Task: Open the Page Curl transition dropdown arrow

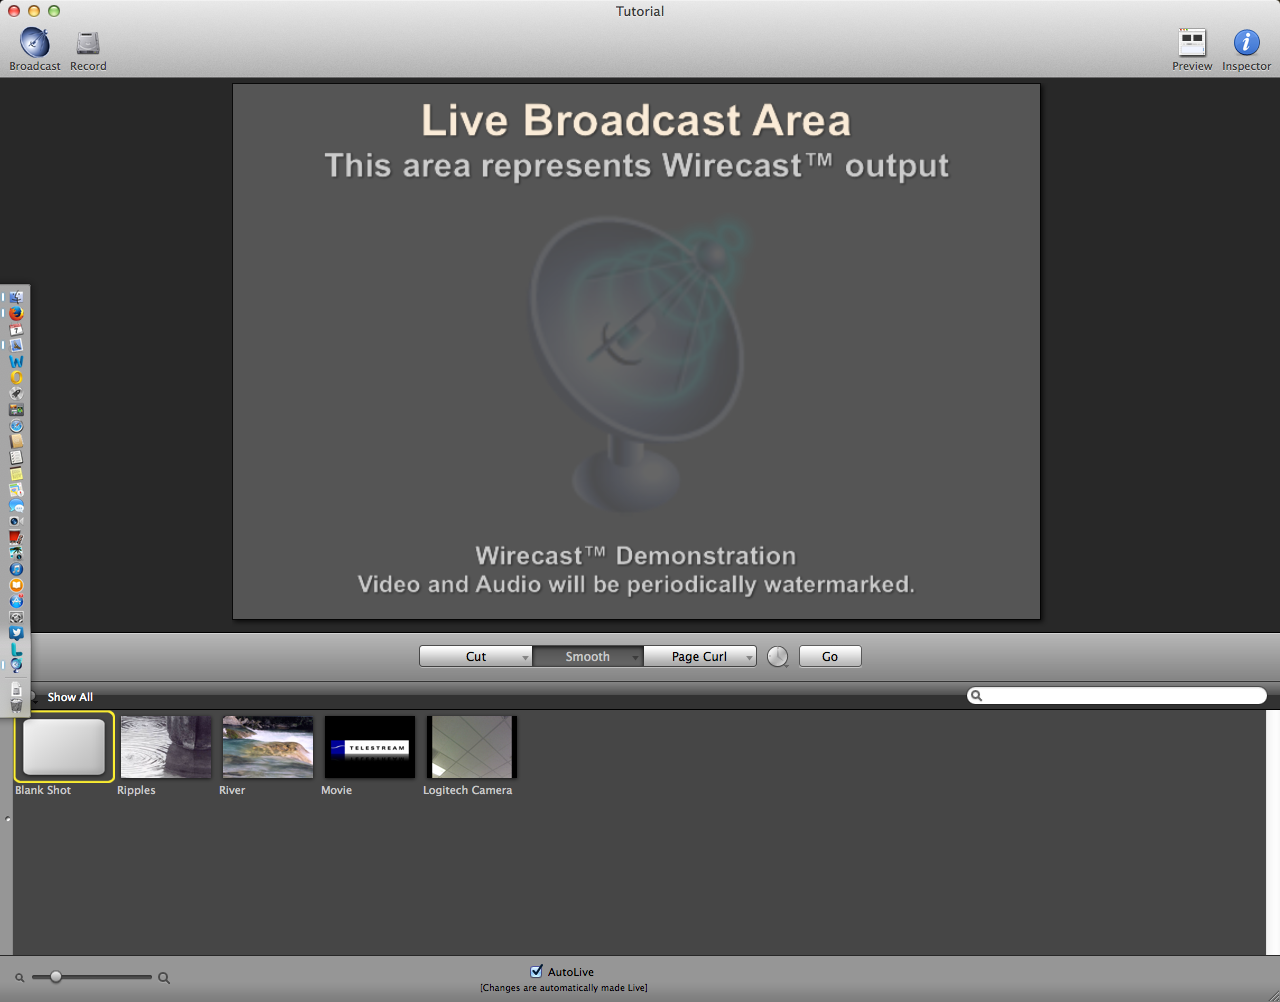Action: pyautogui.click(x=749, y=656)
